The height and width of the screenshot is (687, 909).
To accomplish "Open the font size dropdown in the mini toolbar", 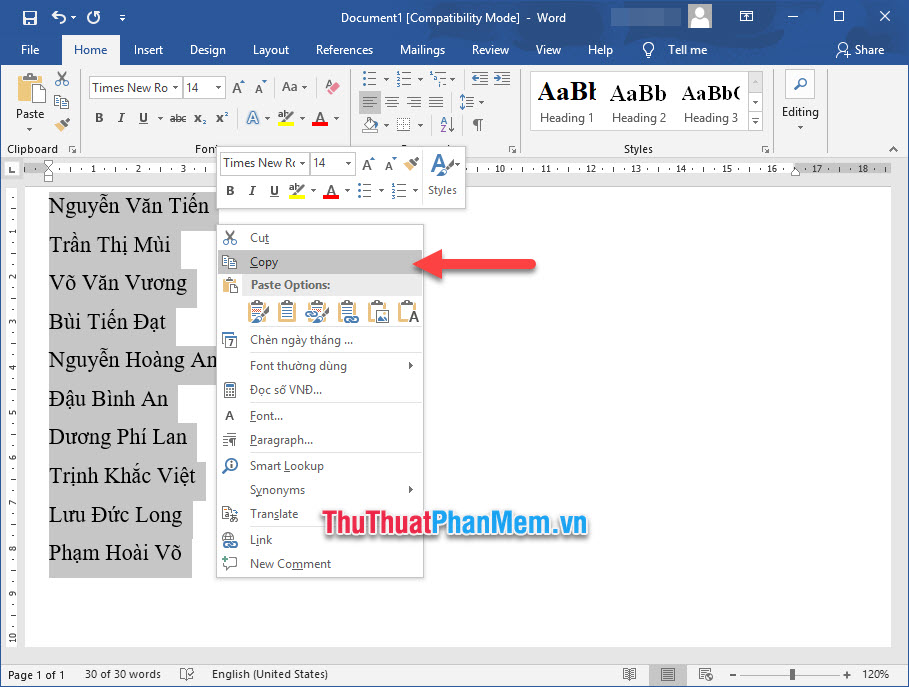I will tap(347, 163).
